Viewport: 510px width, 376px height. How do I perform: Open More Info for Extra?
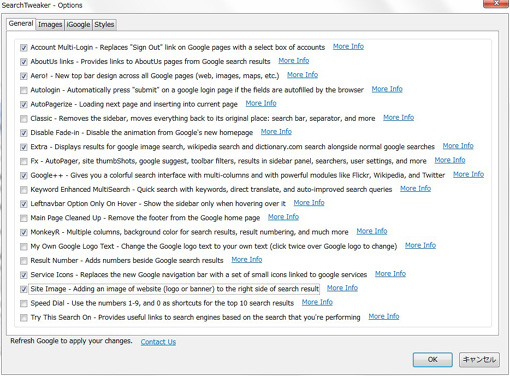tap(458, 146)
